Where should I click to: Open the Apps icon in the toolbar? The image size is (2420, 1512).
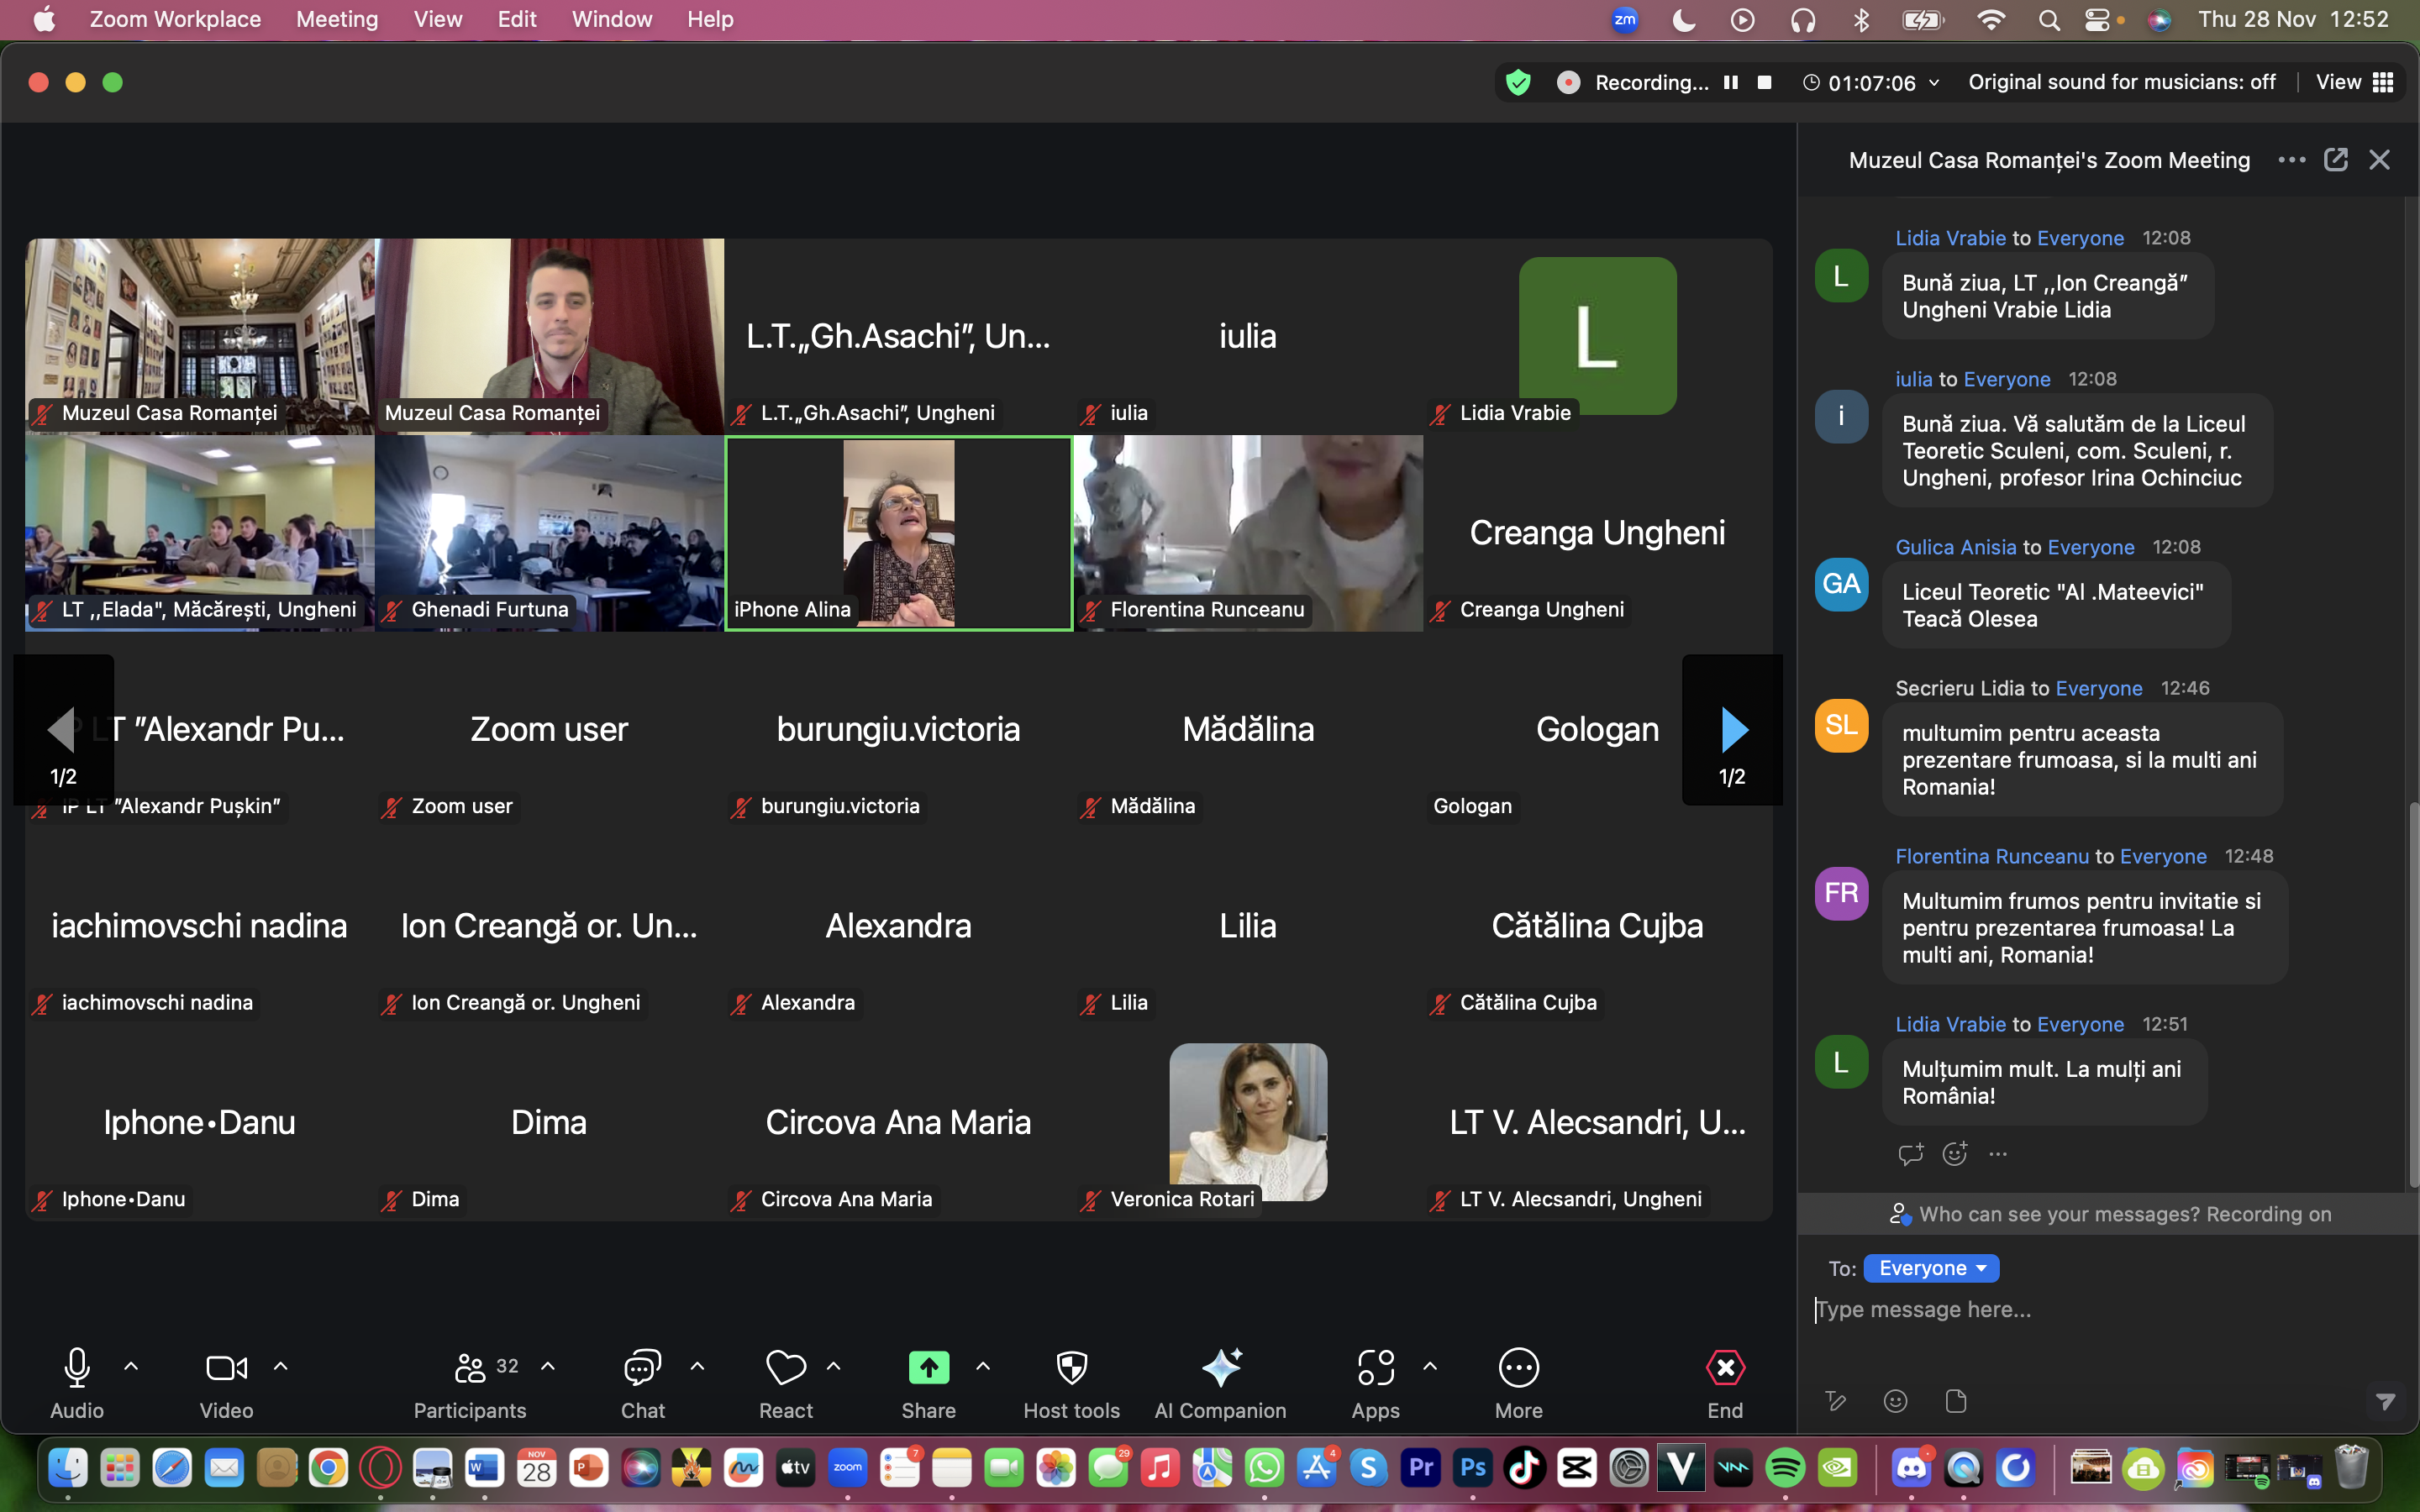point(1375,1368)
